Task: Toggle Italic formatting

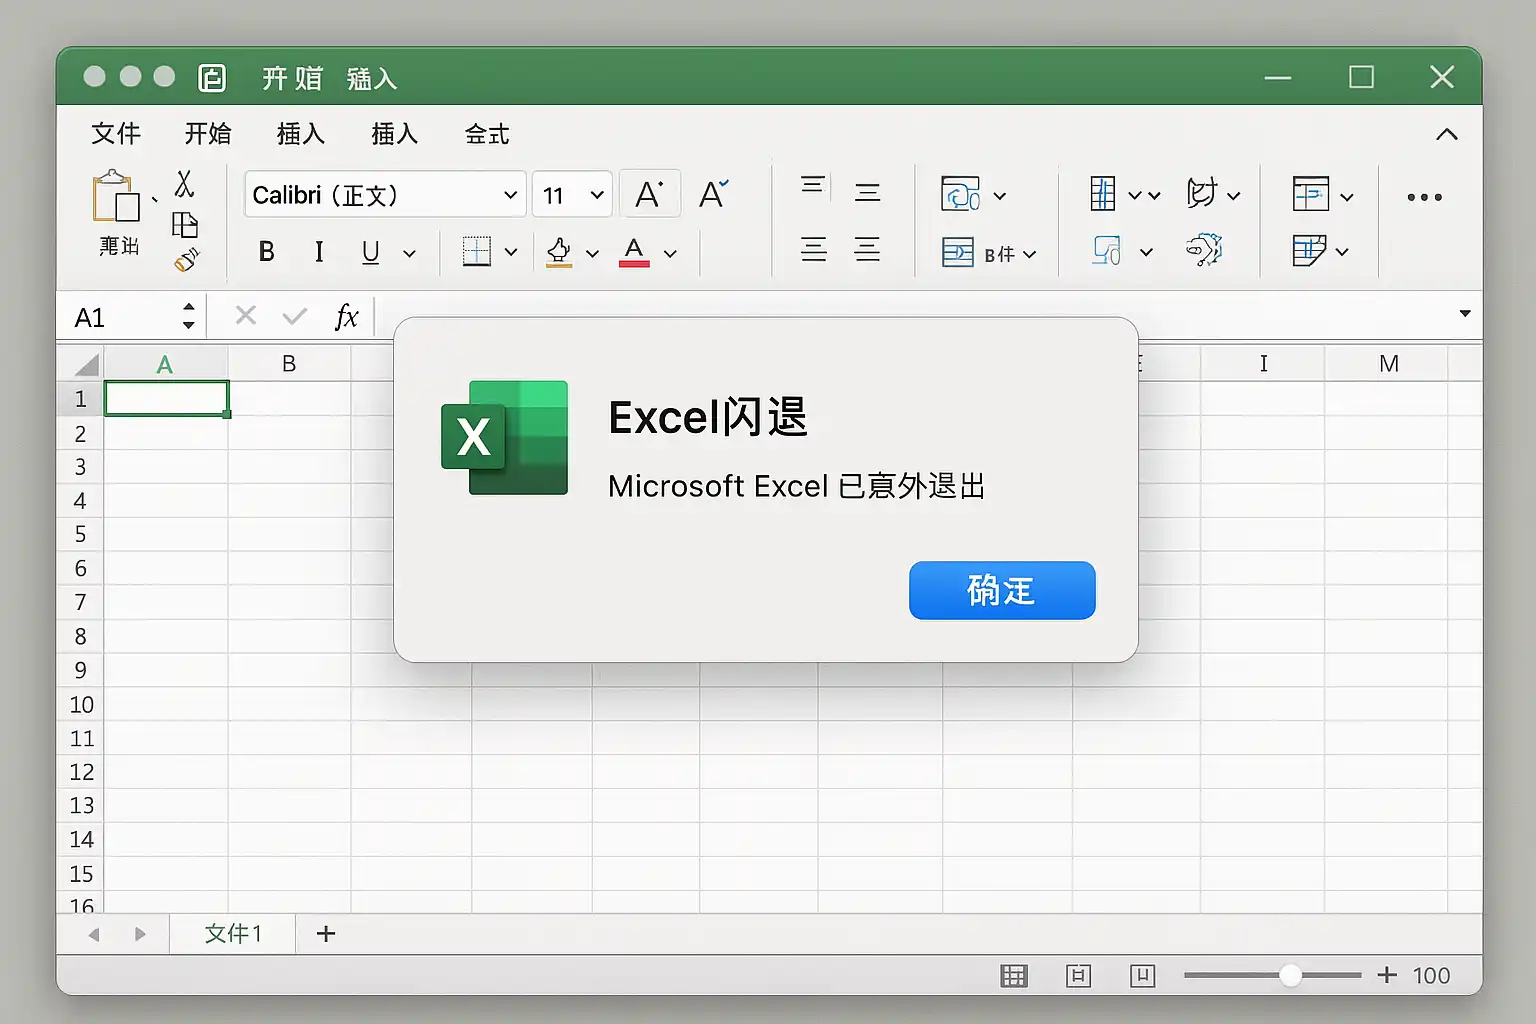Action: point(318,252)
